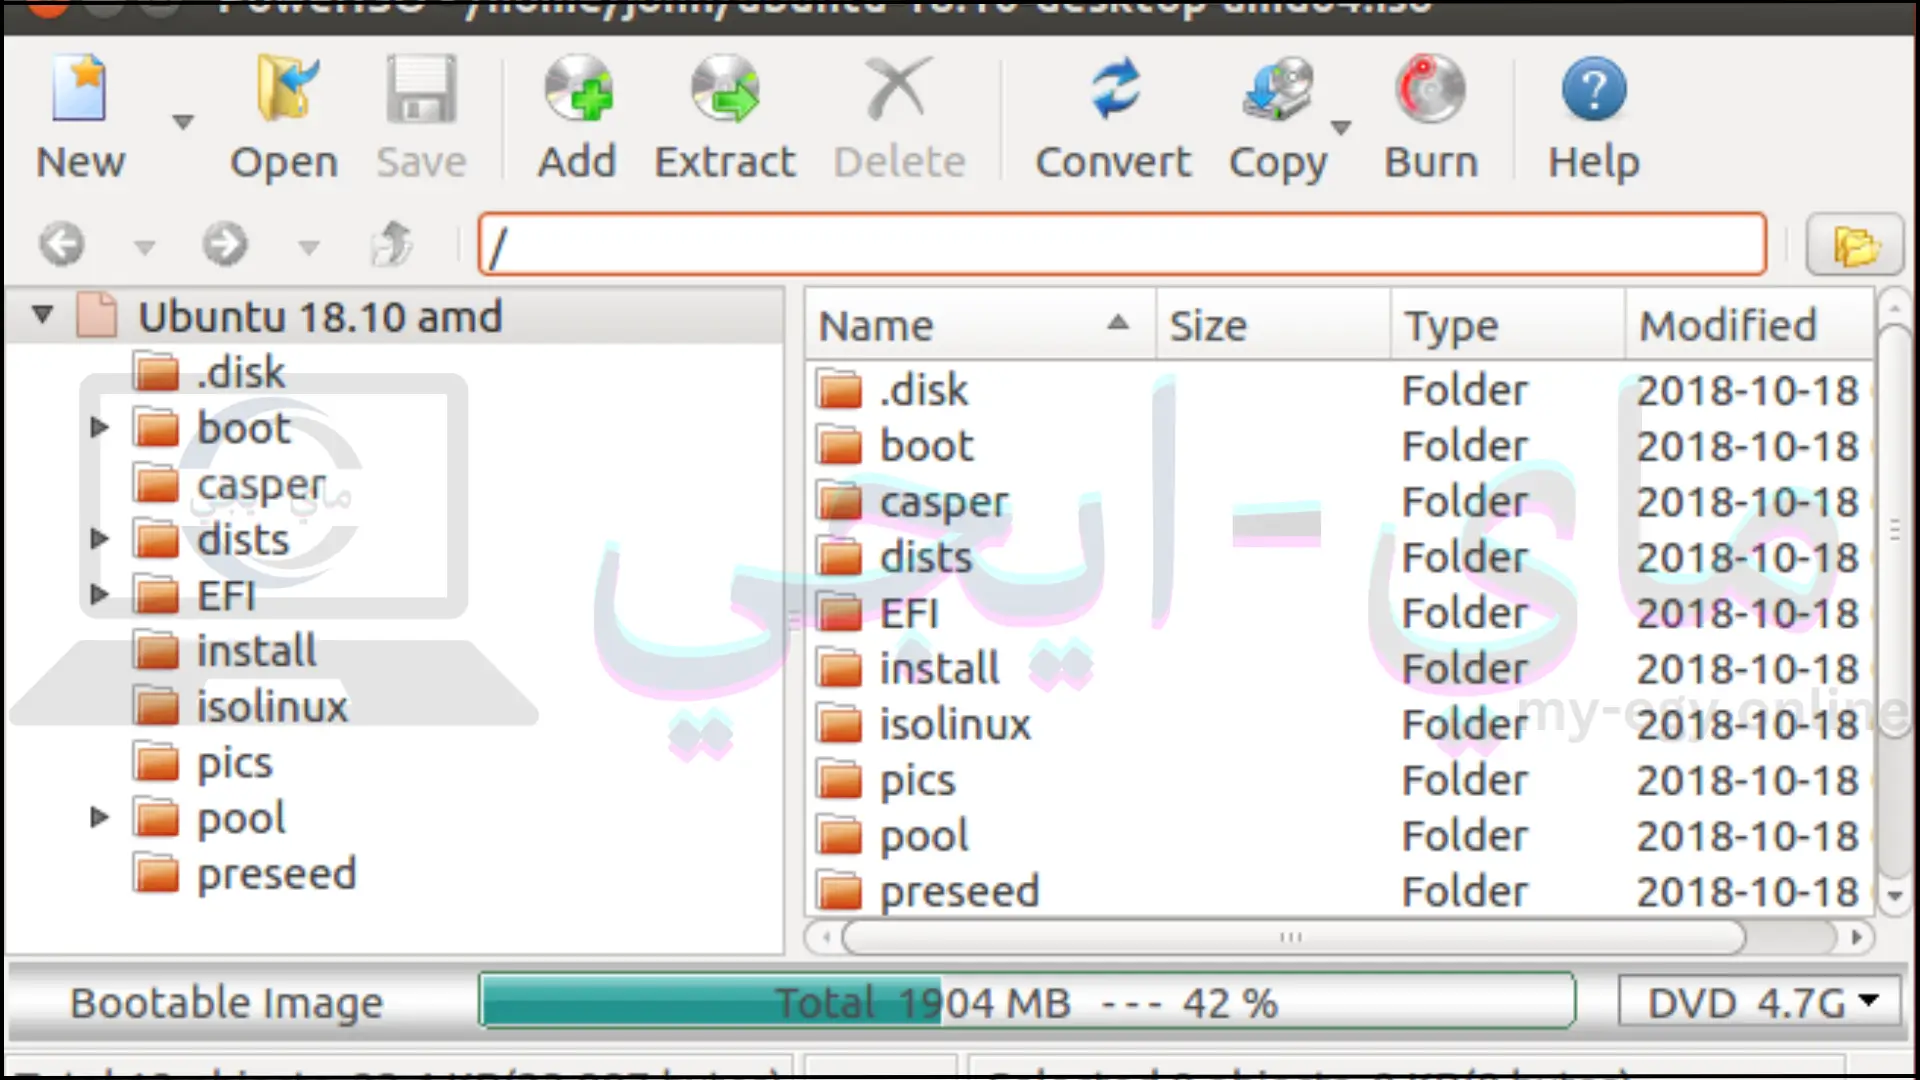Click the Copy disc toolbar icon
This screenshot has width=1920, height=1080.
(1278, 89)
